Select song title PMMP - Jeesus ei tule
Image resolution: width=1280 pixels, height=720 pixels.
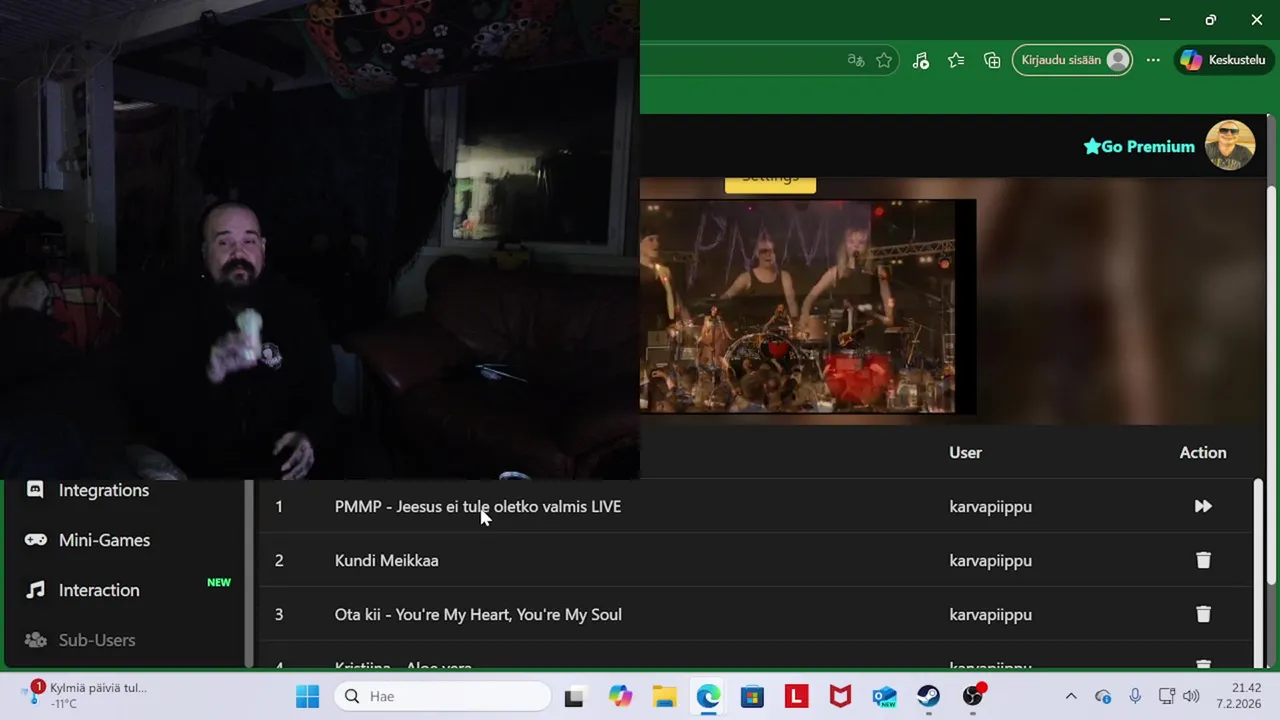point(478,507)
